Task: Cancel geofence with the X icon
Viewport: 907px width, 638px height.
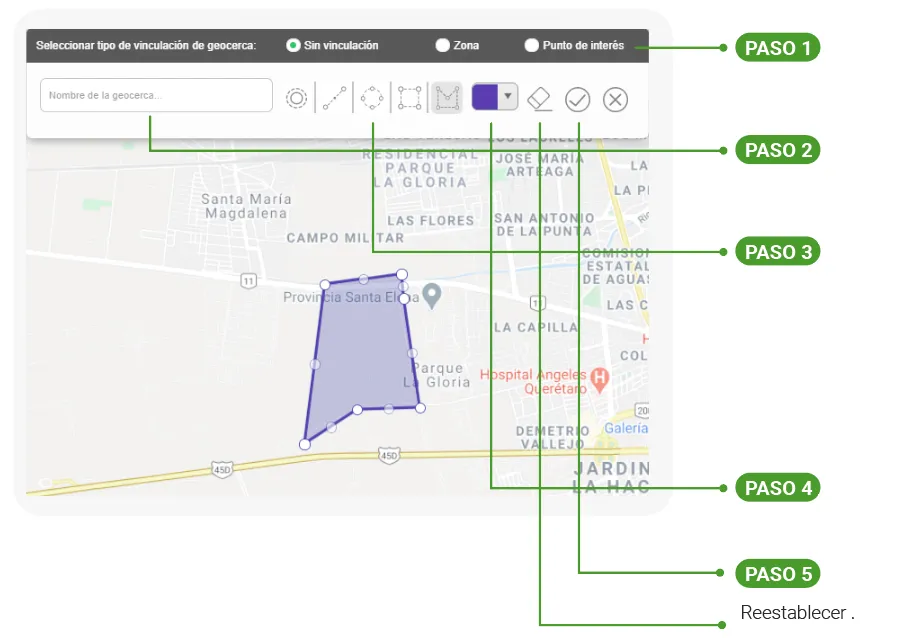Action: click(x=615, y=99)
